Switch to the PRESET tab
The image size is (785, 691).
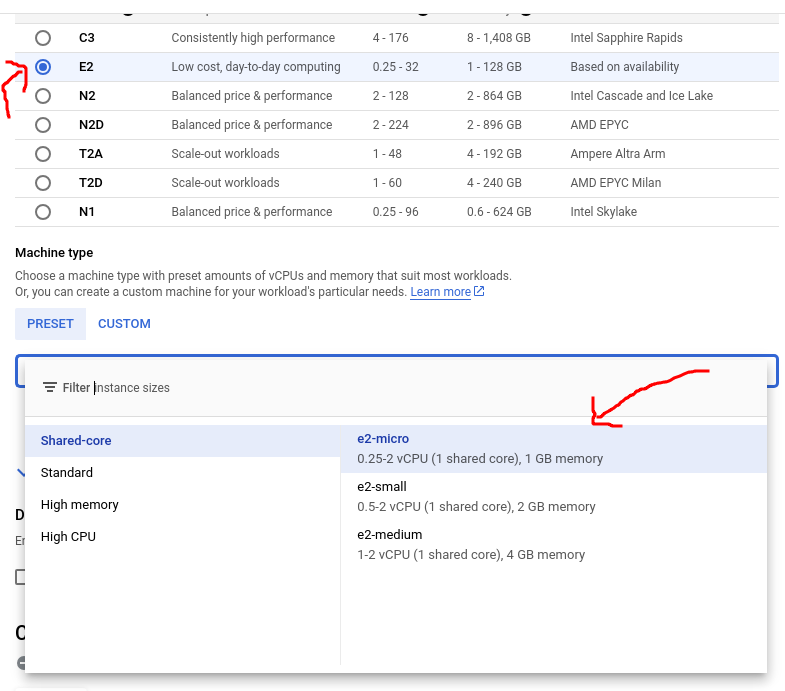[x=50, y=324]
